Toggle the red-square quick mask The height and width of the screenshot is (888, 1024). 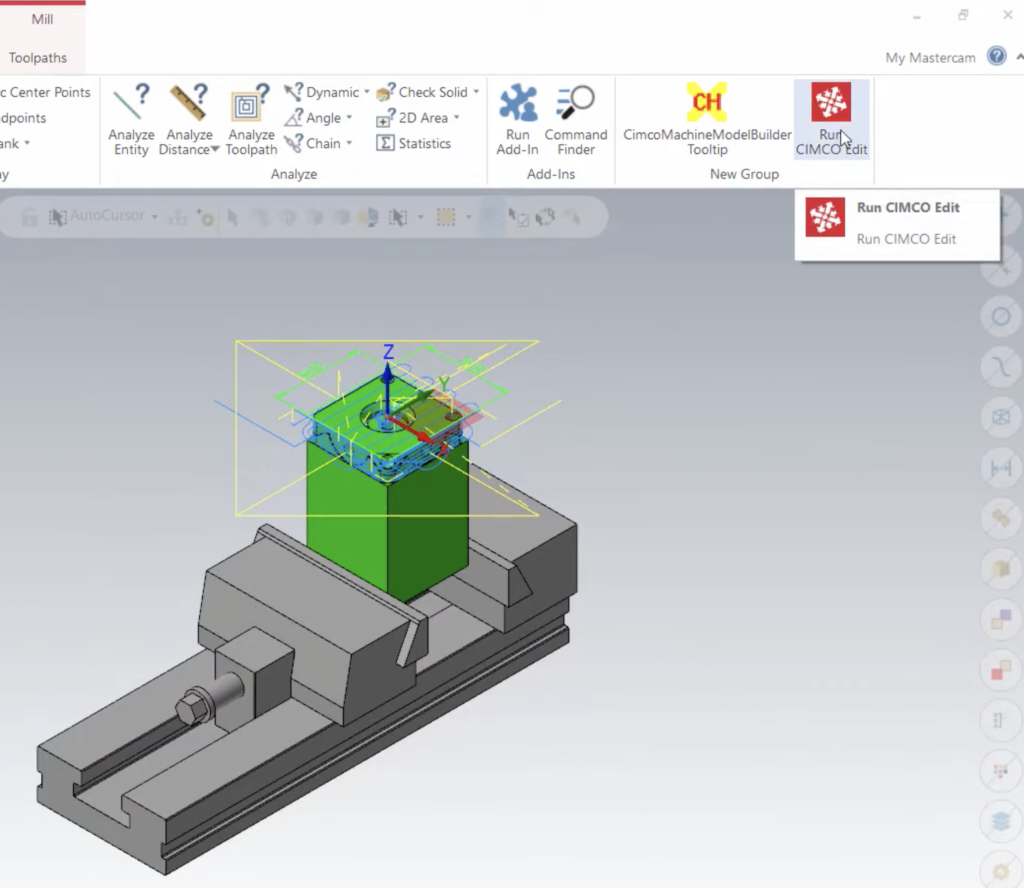[1000, 669]
